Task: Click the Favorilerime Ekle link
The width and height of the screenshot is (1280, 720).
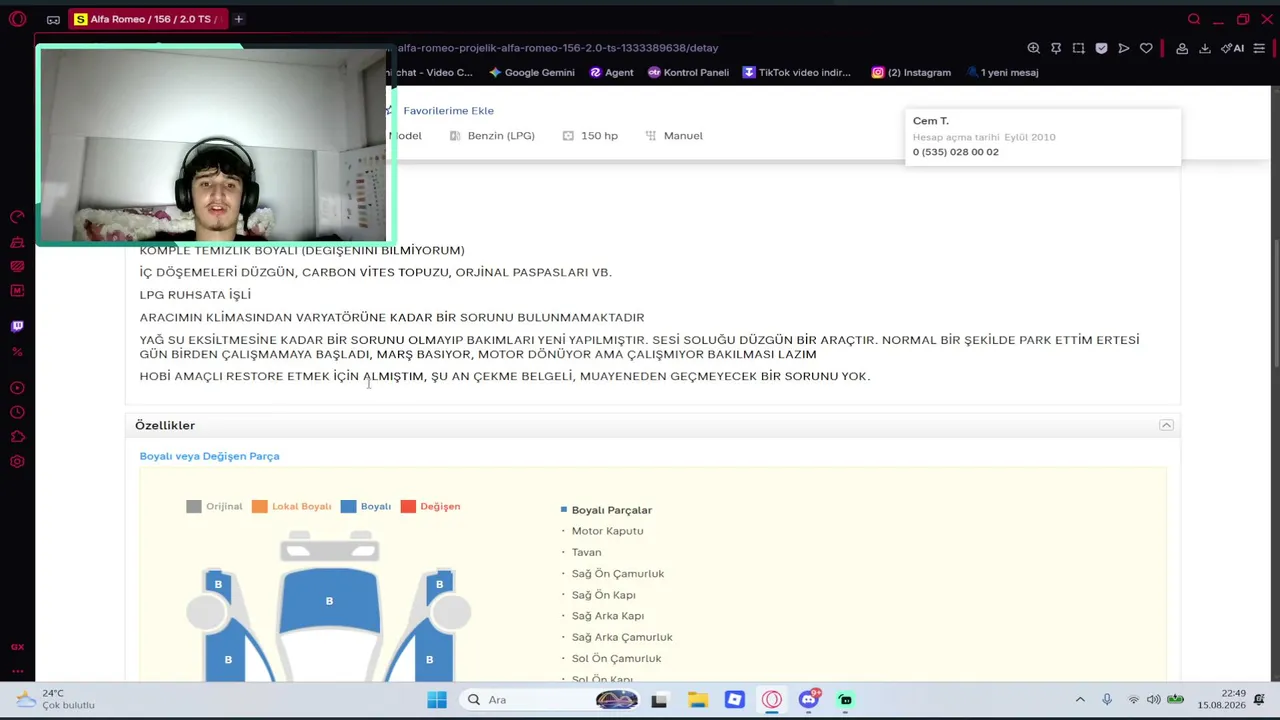Action: pyautogui.click(x=448, y=110)
